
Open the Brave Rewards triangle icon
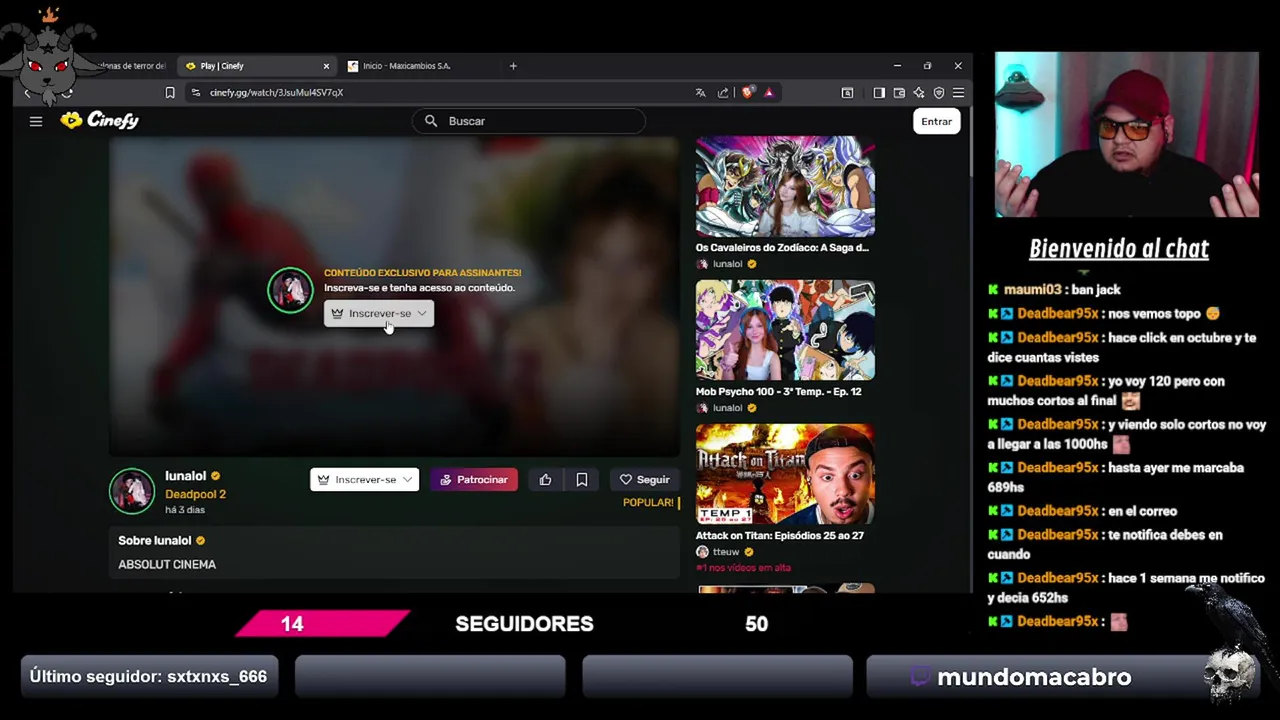(768, 93)
